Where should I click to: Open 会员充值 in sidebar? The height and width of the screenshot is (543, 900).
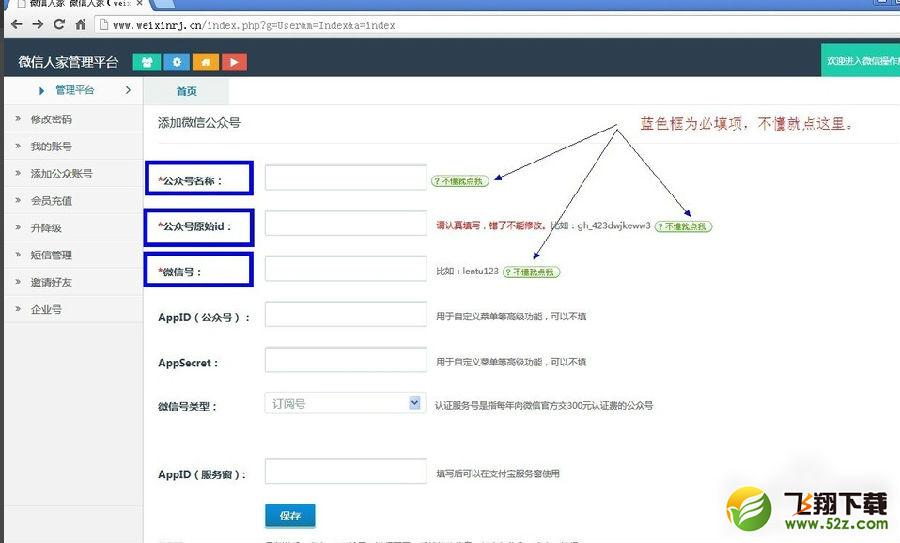(51, 201)
